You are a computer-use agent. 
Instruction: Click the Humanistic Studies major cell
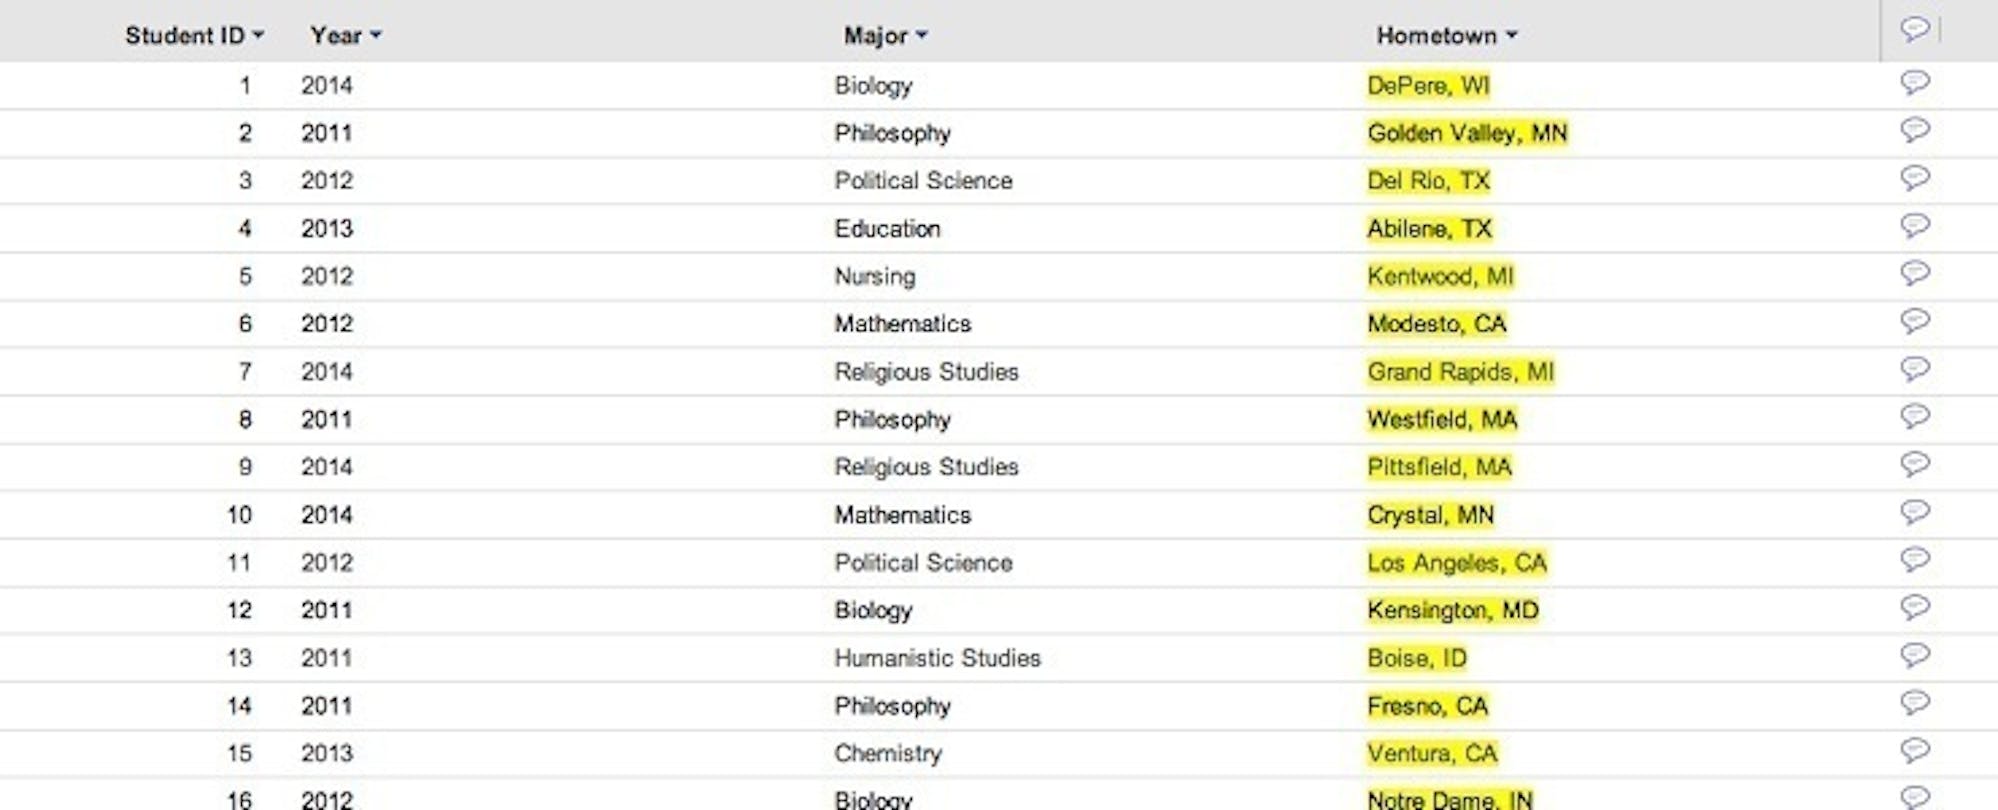point(937,658)
